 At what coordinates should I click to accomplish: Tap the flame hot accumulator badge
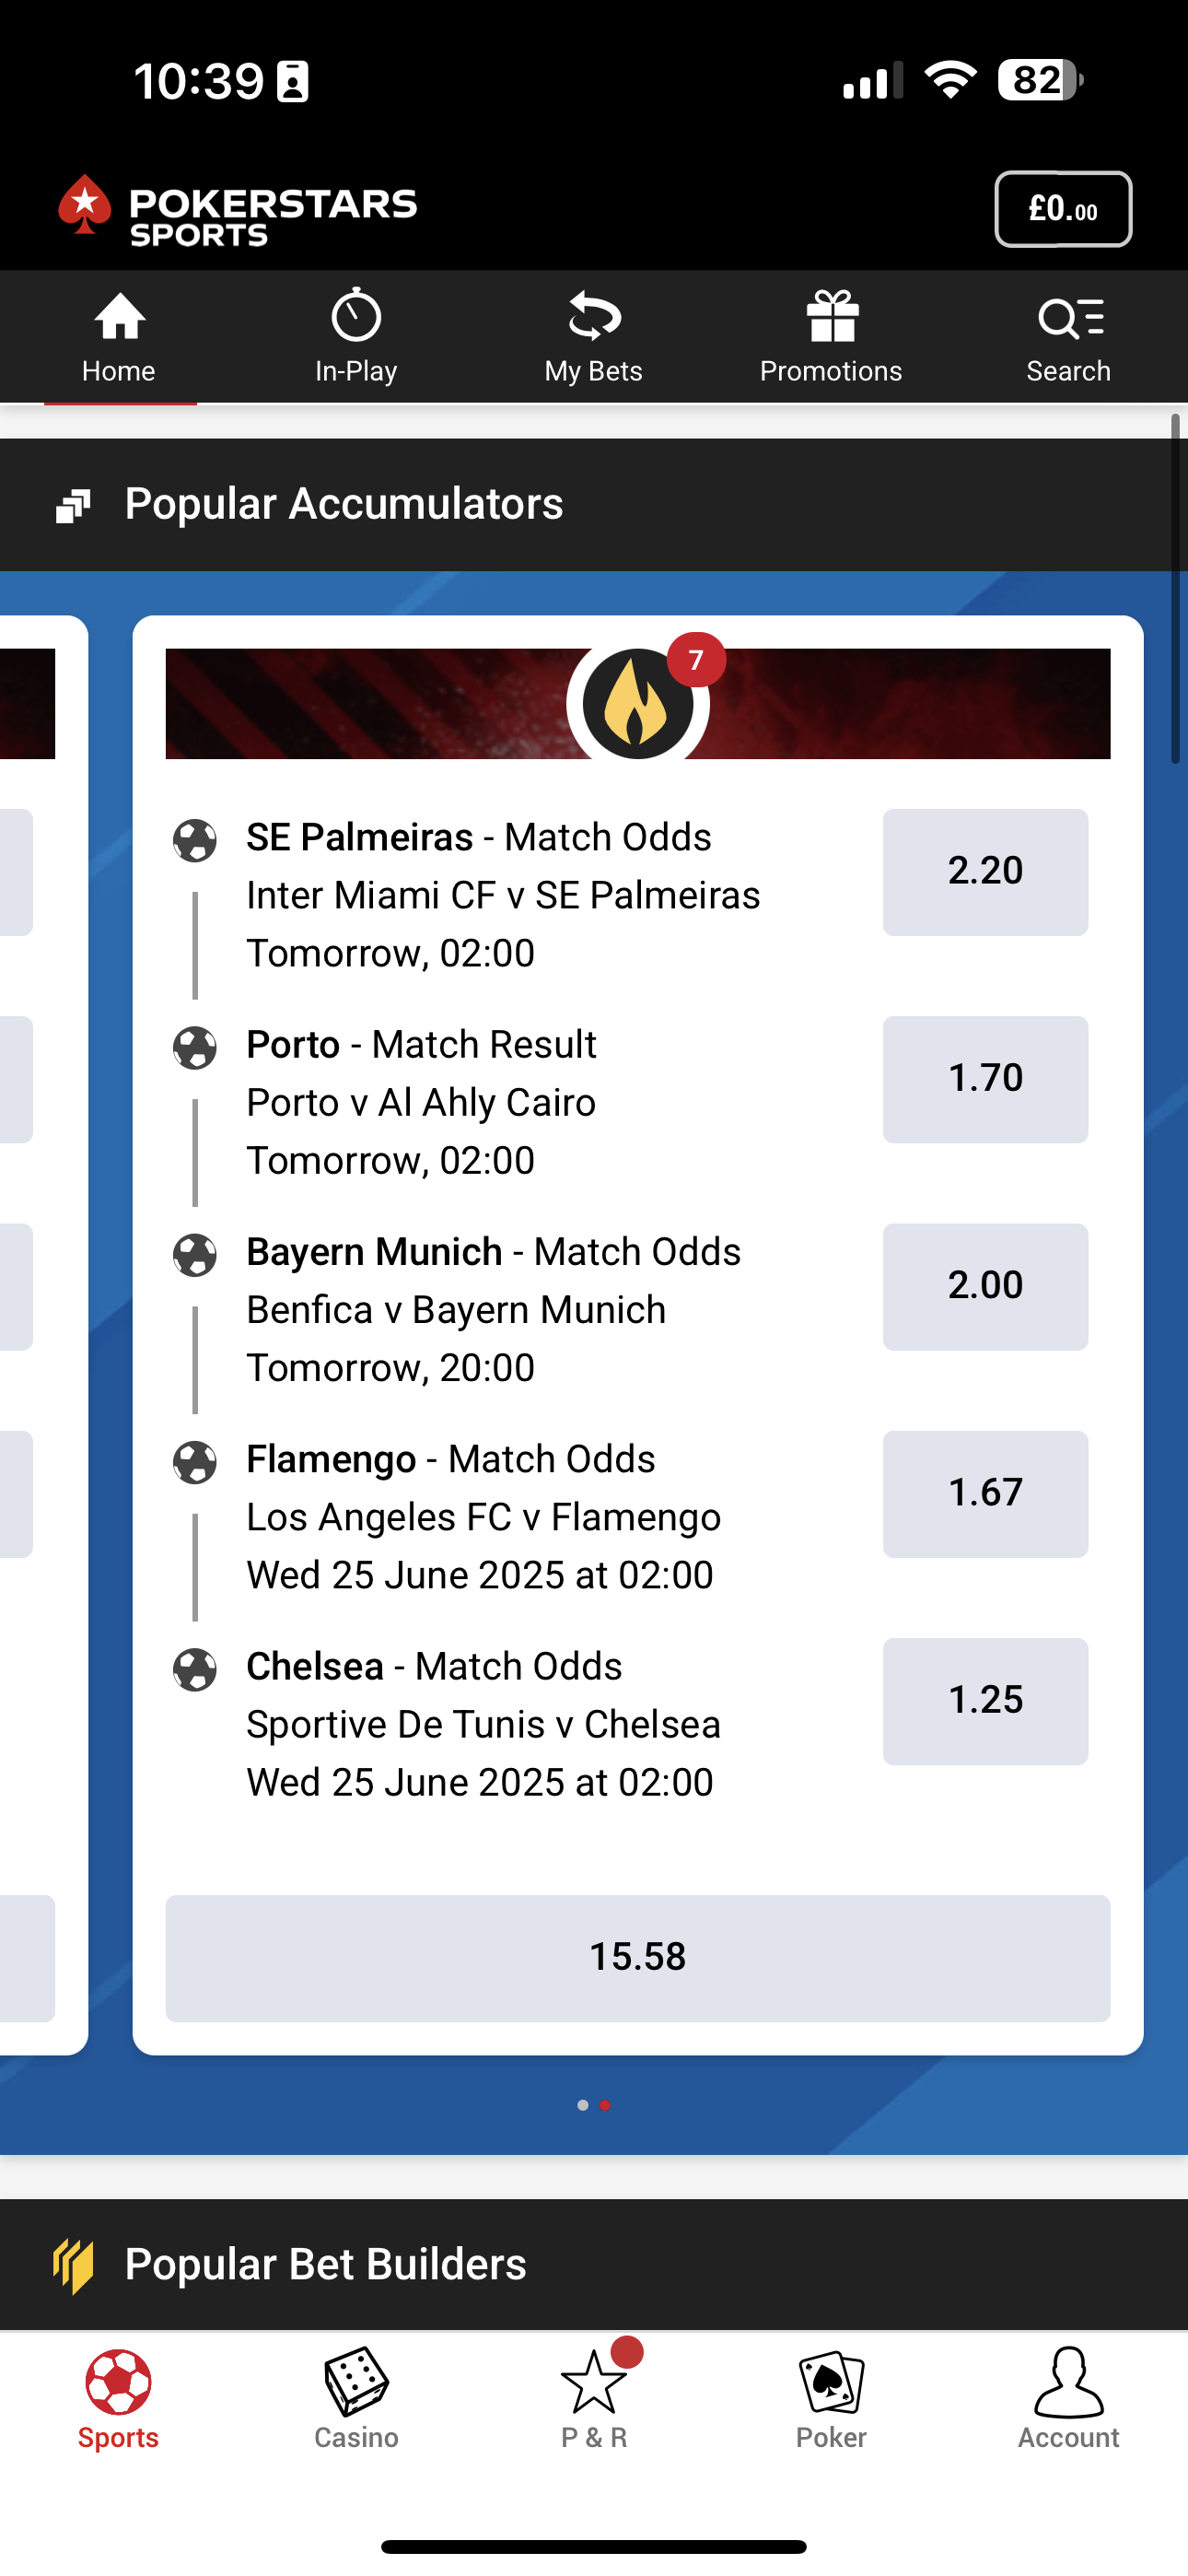[x=639, y=704]
